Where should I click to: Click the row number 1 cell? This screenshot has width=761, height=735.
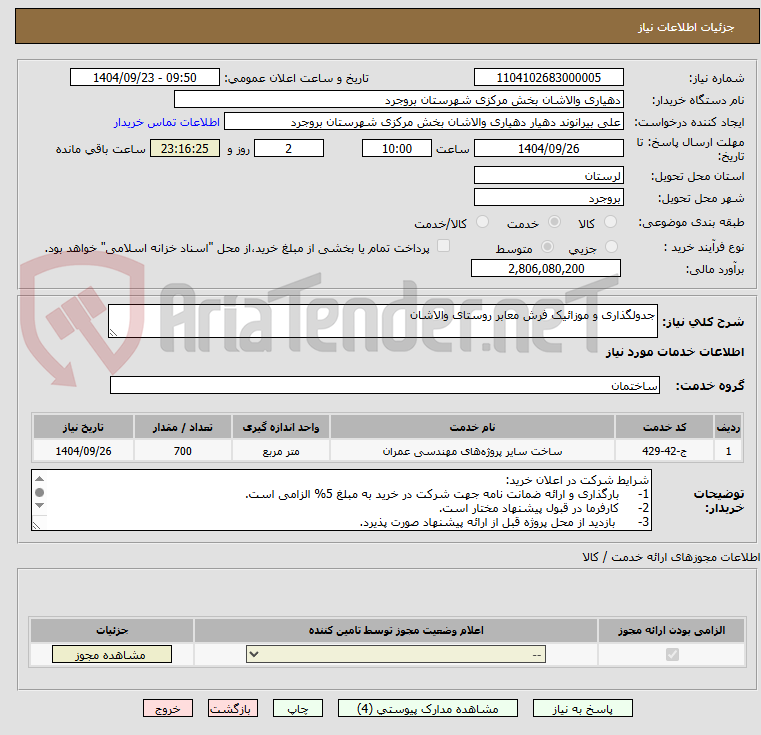tap(728, 451)
